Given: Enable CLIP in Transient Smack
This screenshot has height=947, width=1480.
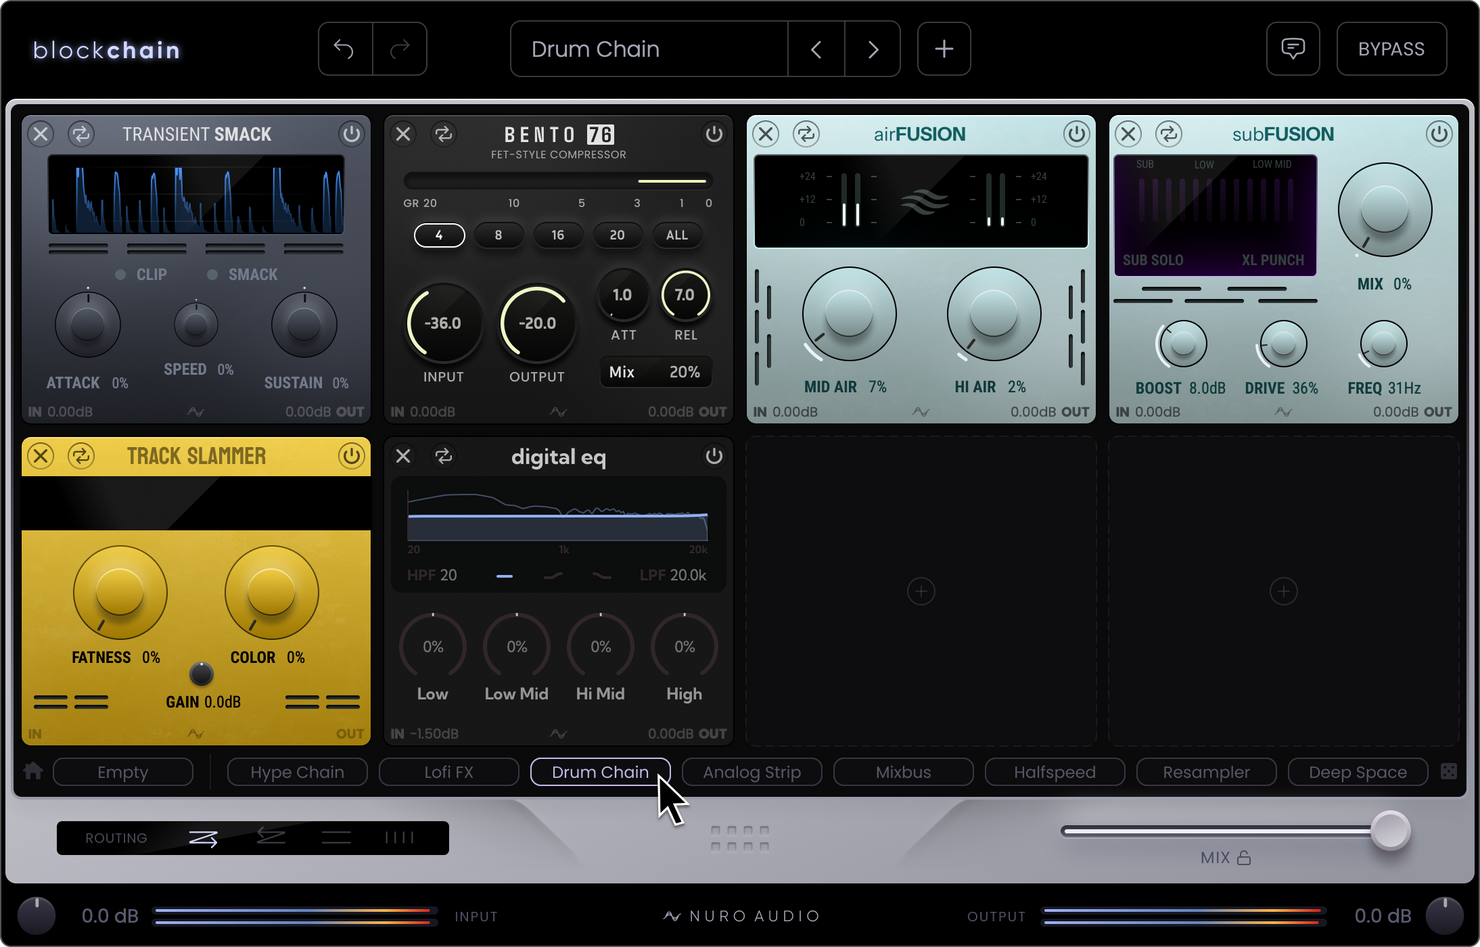Looking at the screenshot, I should pos(141,274).
